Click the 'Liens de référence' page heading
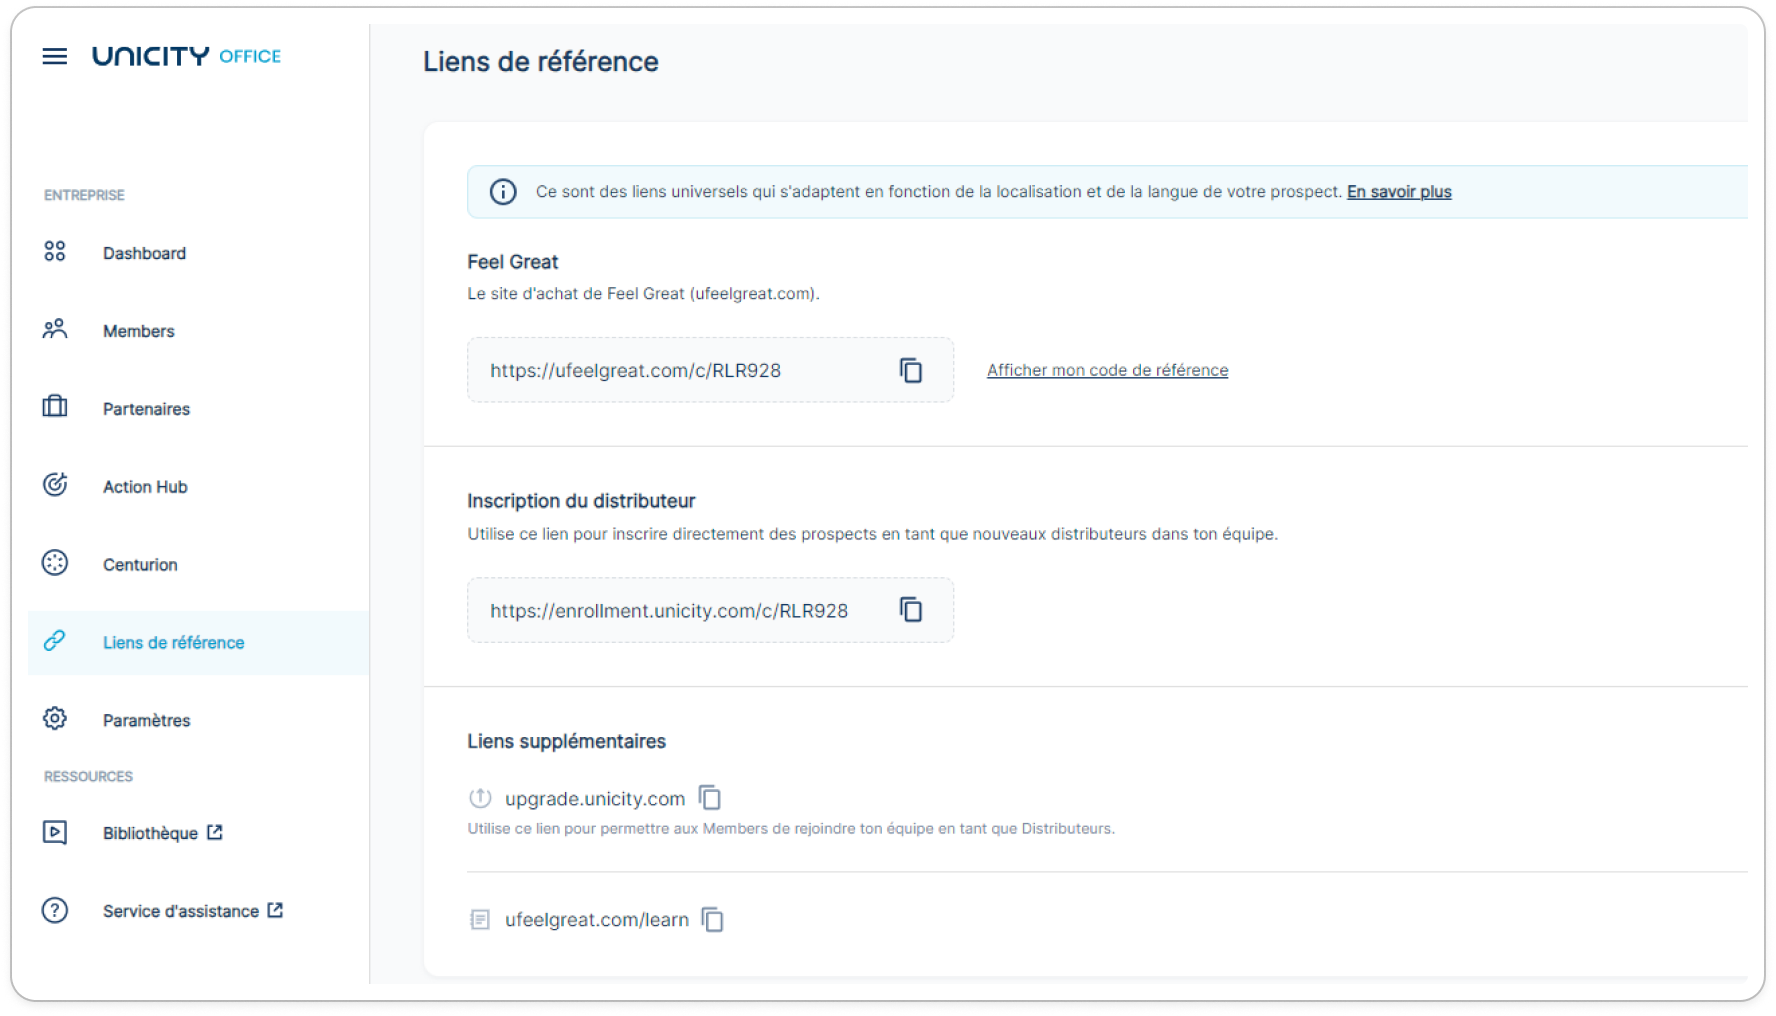1776x1016 pixels. pyautogui.click(x=541, y=62)
